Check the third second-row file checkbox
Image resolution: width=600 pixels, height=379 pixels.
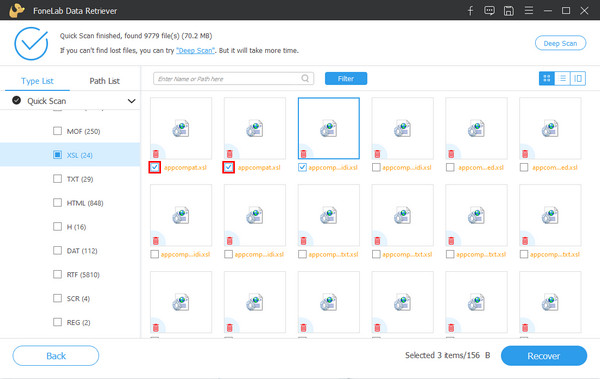[x=302, y=254]
